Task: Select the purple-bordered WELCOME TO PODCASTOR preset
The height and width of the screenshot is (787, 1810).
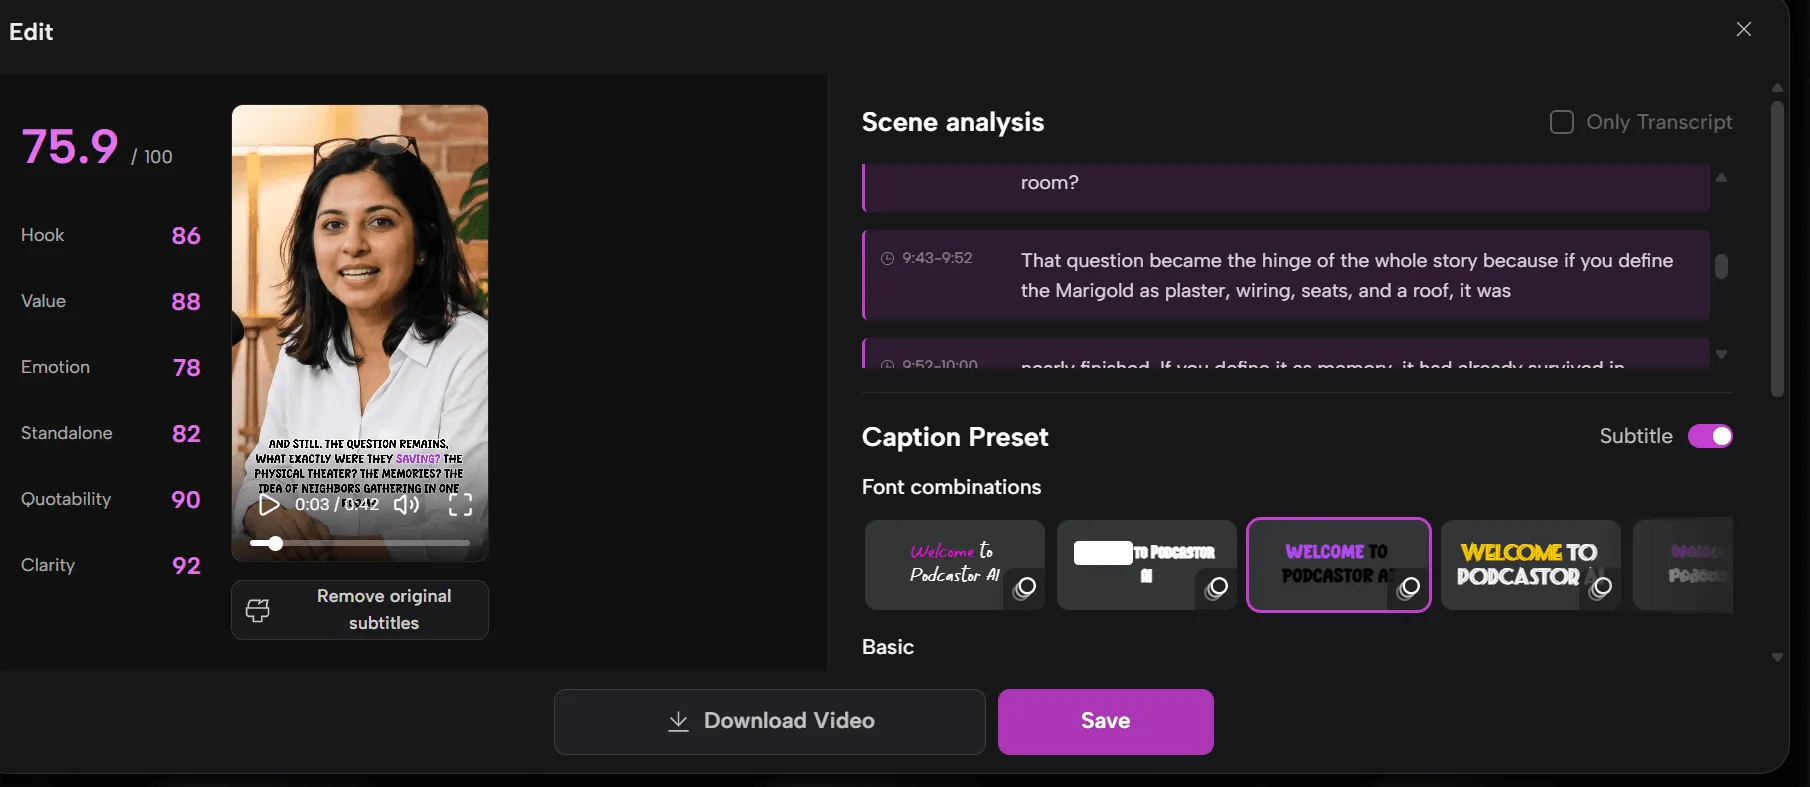Action: click(1339, 565)
